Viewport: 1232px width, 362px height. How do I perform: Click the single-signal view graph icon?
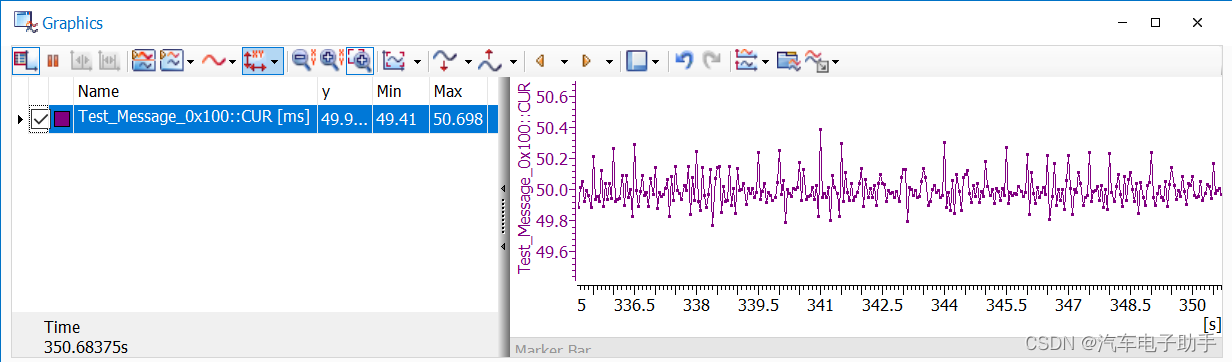tap(143, 61)
